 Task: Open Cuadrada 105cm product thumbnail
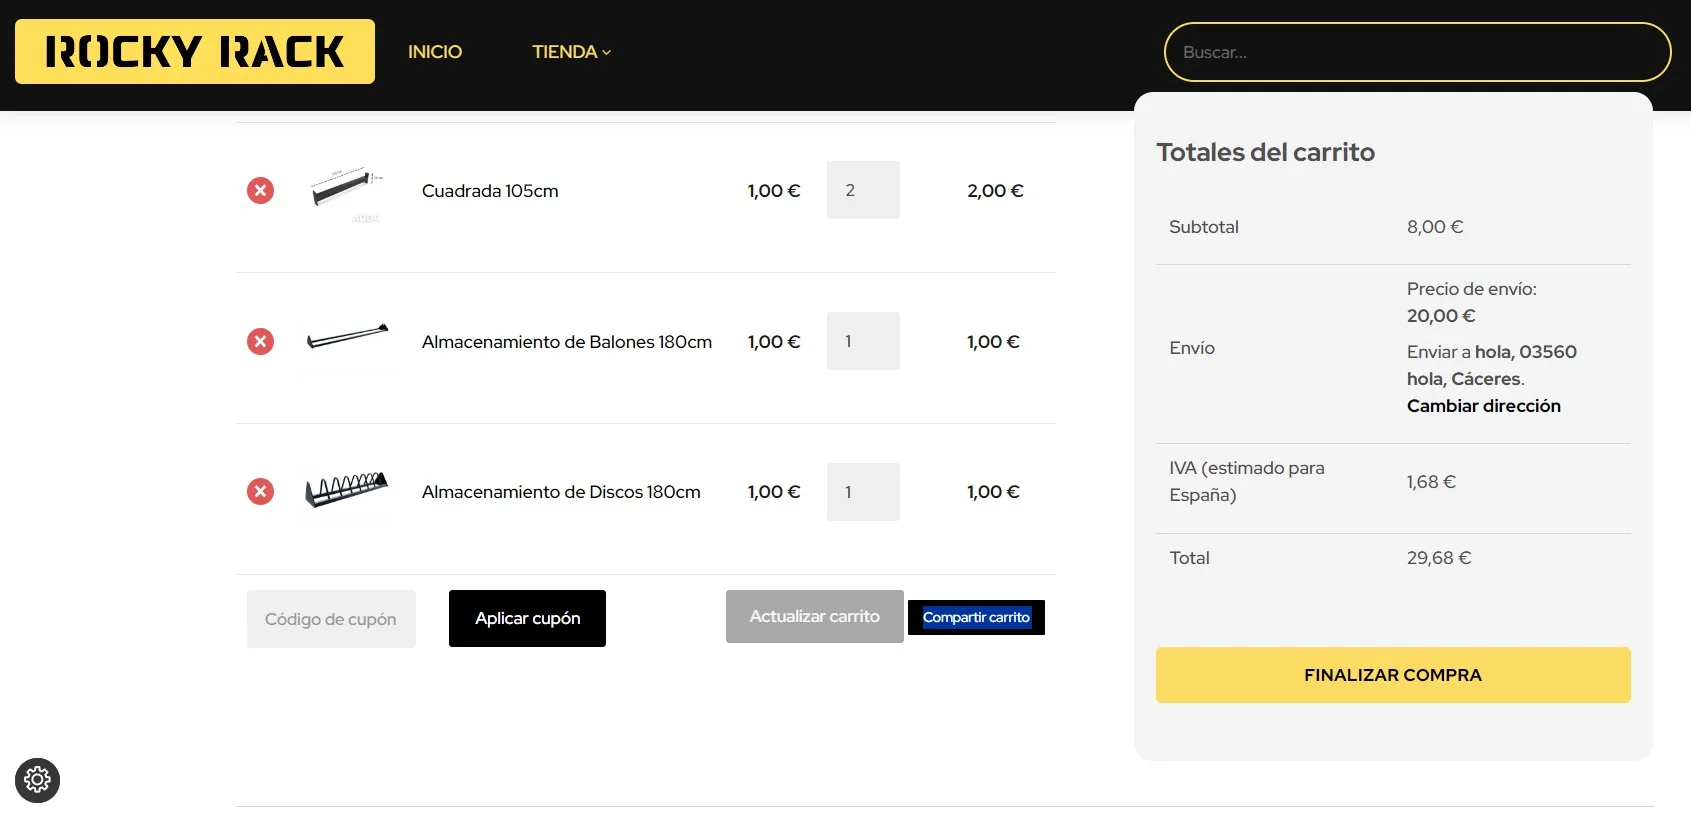[346, 190]
